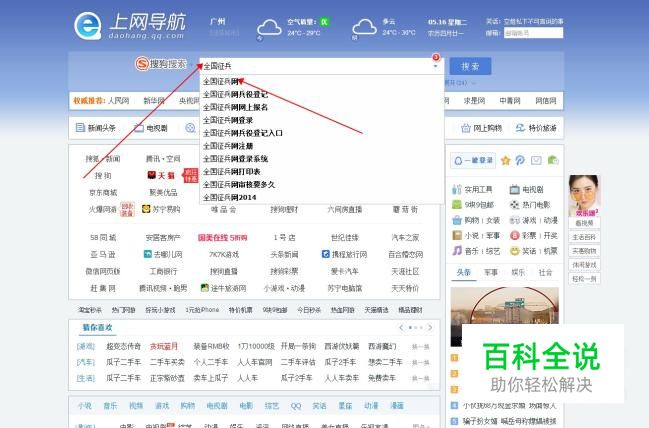
Task: Switch to 社会 news tab
Action: tap(546, 272)
